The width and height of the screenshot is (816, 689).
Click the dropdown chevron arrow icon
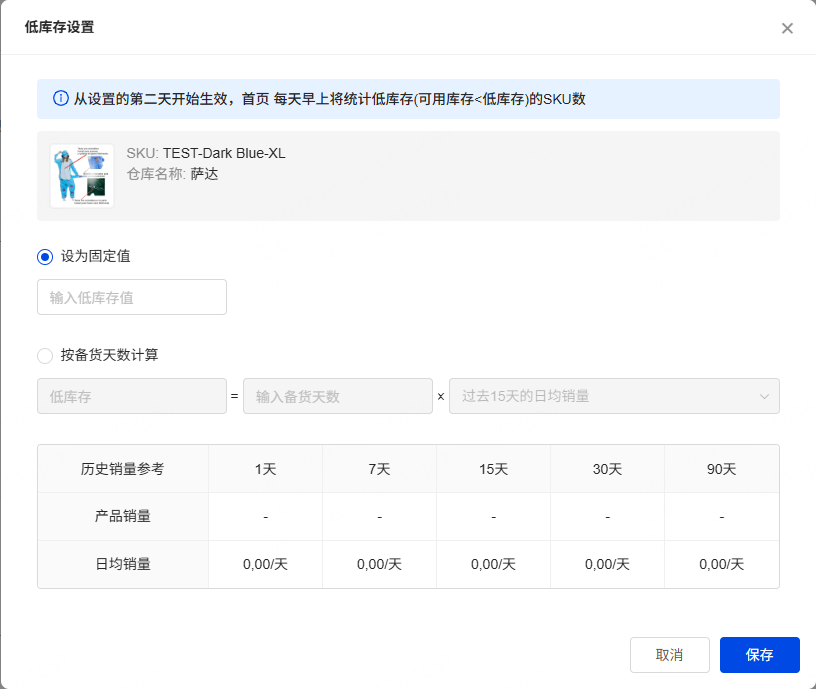coord(765,397)
